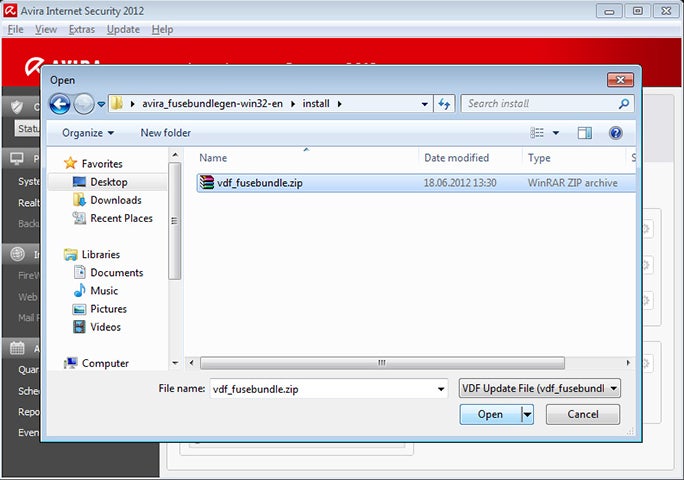Viewport: 684px width, 480px height.
Task: Click the navigation pane vertical scrollbar thumb
Action: (x=175, y=221)
